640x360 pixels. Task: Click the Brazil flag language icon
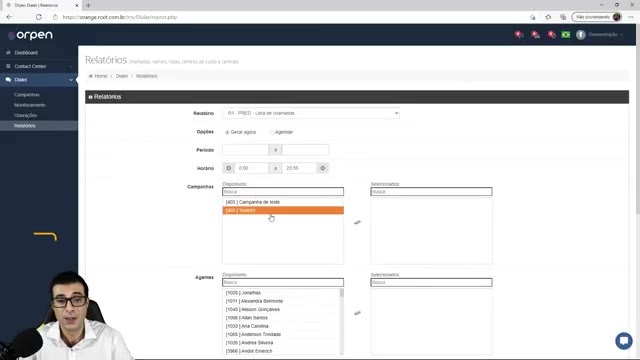(566, 35)
